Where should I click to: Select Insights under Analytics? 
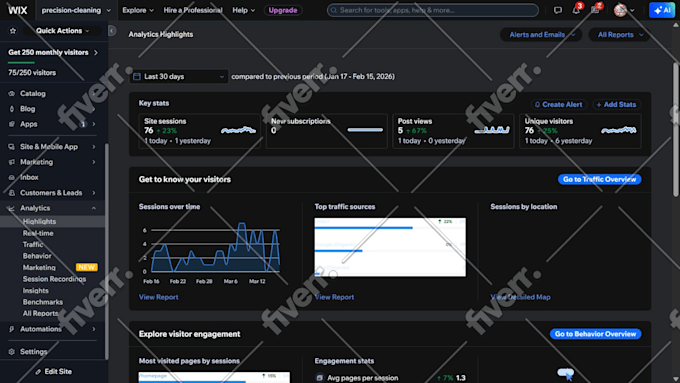(36, 291)
